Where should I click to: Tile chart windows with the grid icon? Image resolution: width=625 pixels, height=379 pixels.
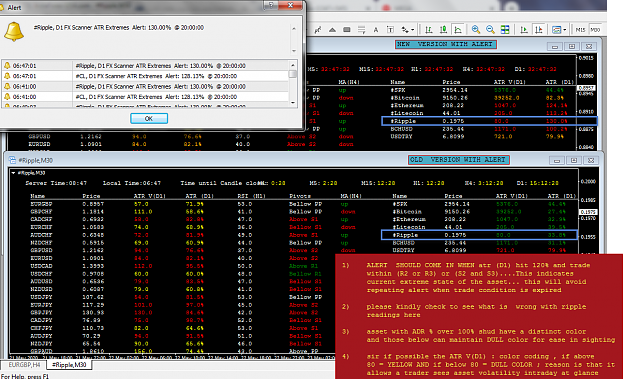(505, 30)
